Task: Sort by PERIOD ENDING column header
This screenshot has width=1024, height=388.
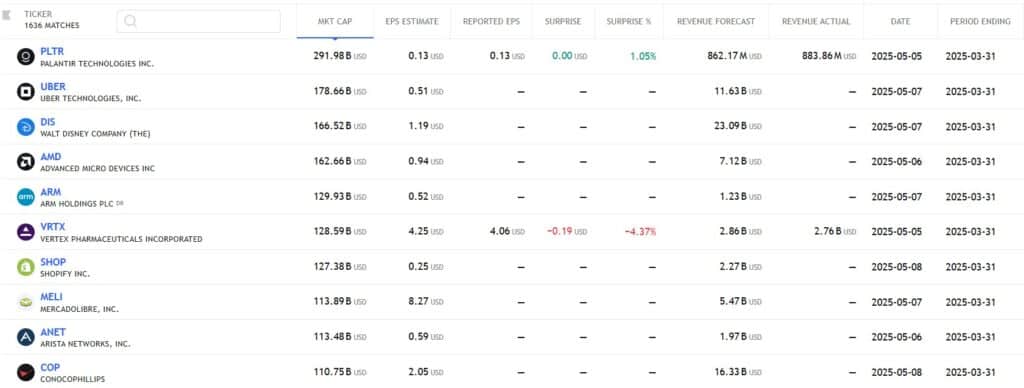Action: click(980, 22)
